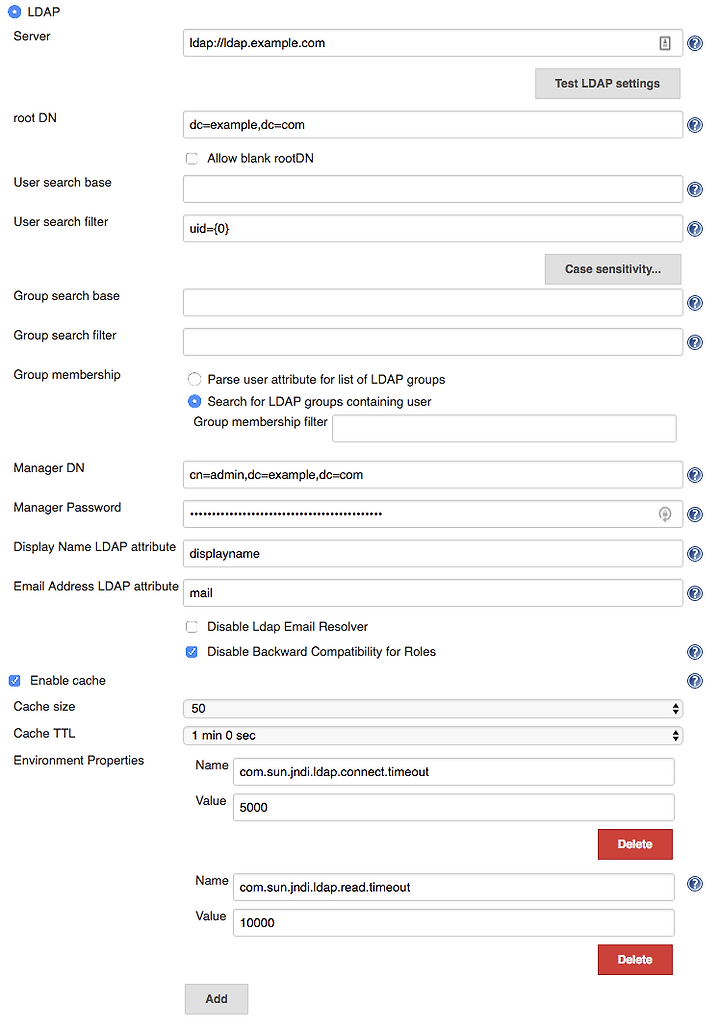The height and width of the screenshot is (1029, 720).
Task: Select the LDAP security realm radio button
Action: tap(14, 12)
